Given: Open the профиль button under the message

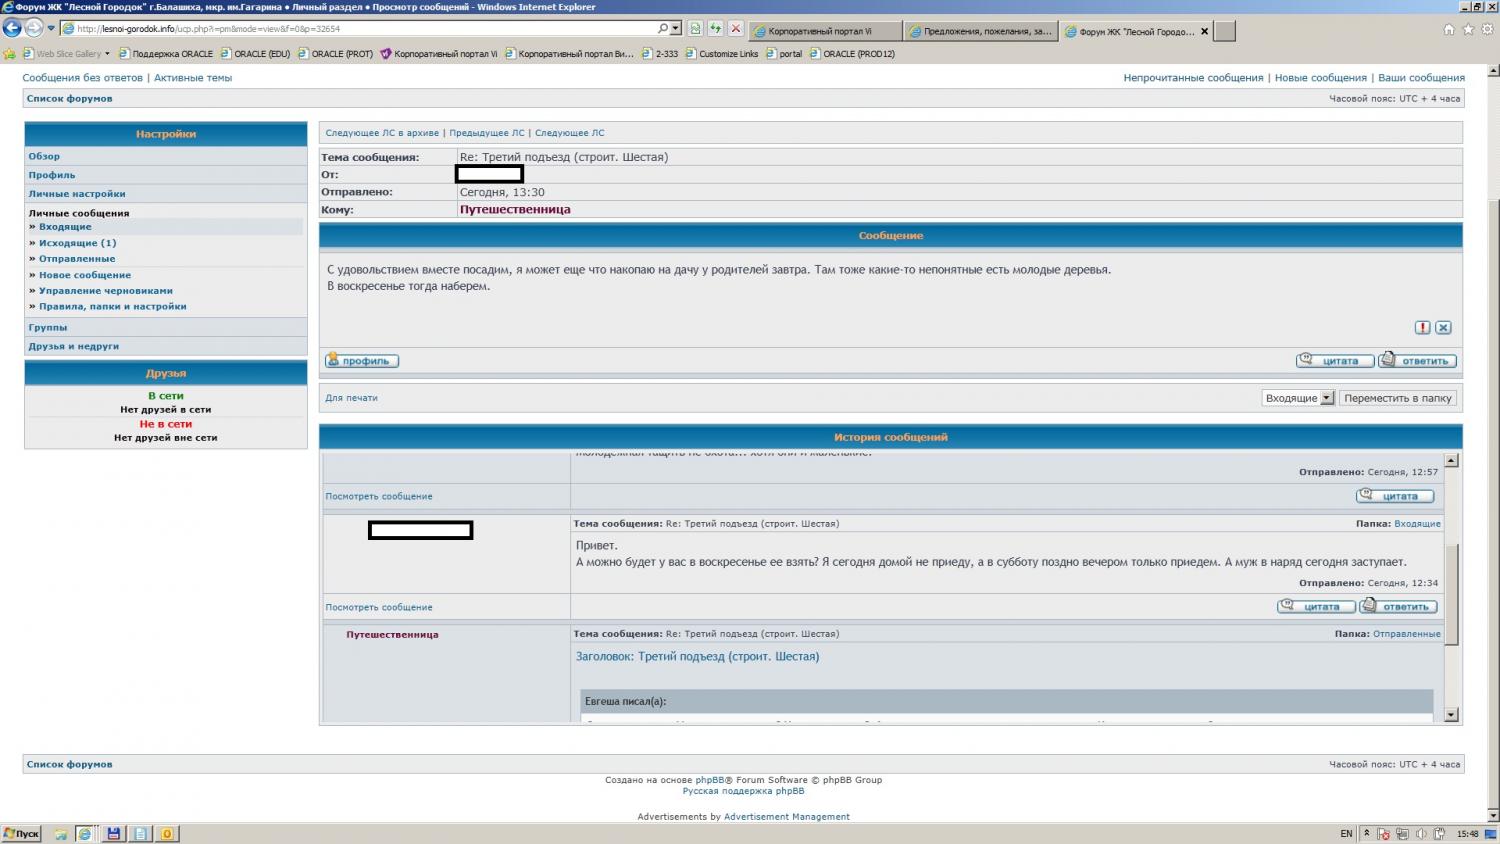Looking at the screenshot, I should click(362, 361).
